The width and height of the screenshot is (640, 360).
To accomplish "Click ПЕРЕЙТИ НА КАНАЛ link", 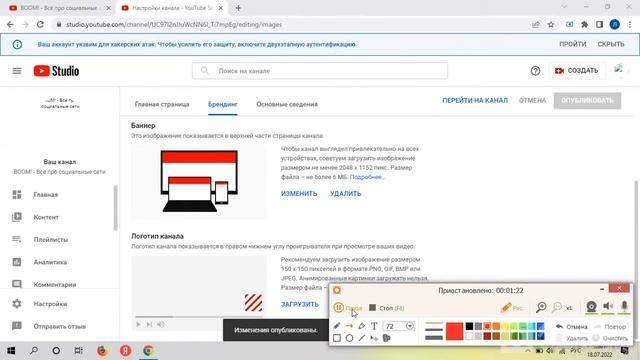I will pyautogui.click(x=475, y=100).
